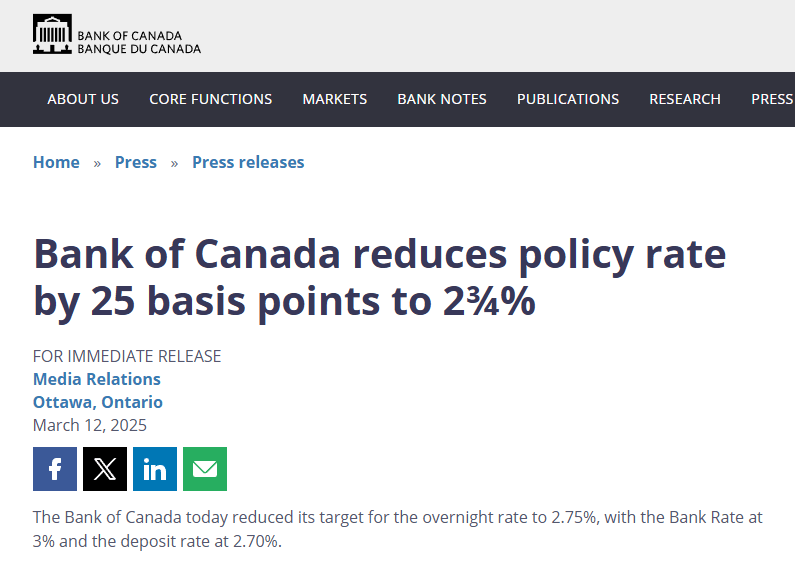Select Press in the top navigation bar
This screenshot has height=561, width=795.
[x=772, y=99]
